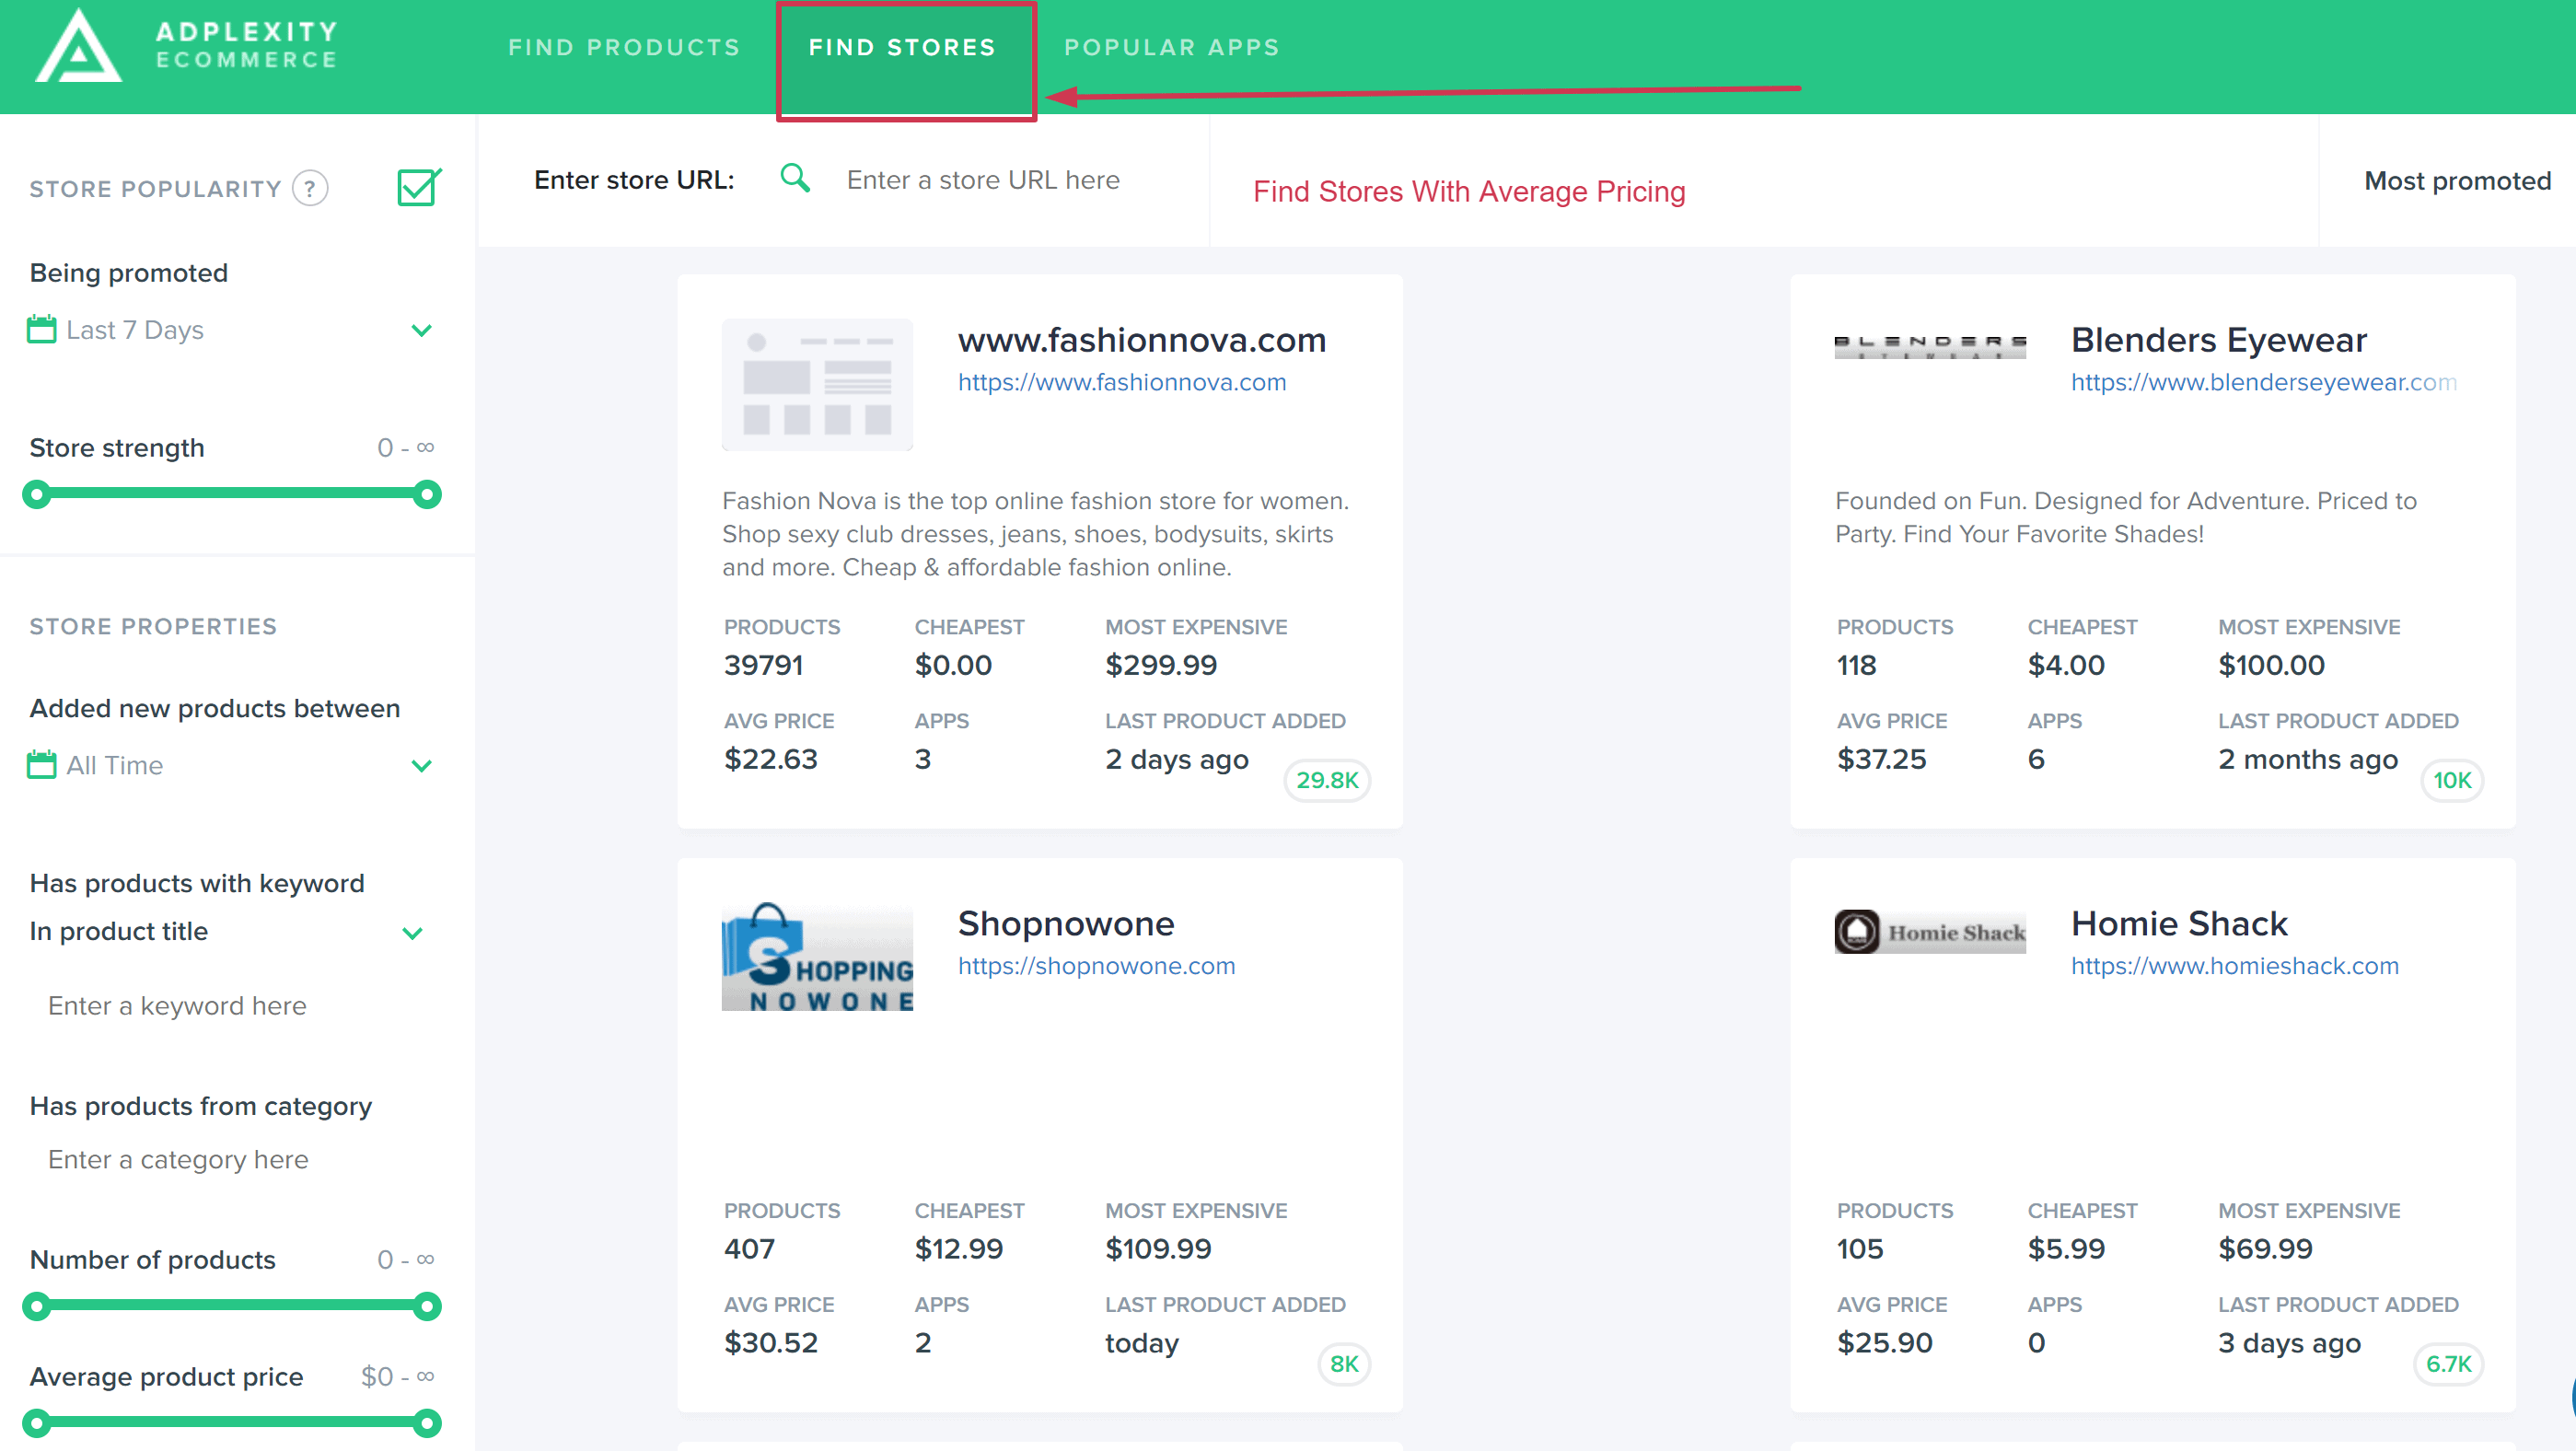Expand the All Time date dropdown
Screen dimensions: 2576x1451
click(421, 766)
